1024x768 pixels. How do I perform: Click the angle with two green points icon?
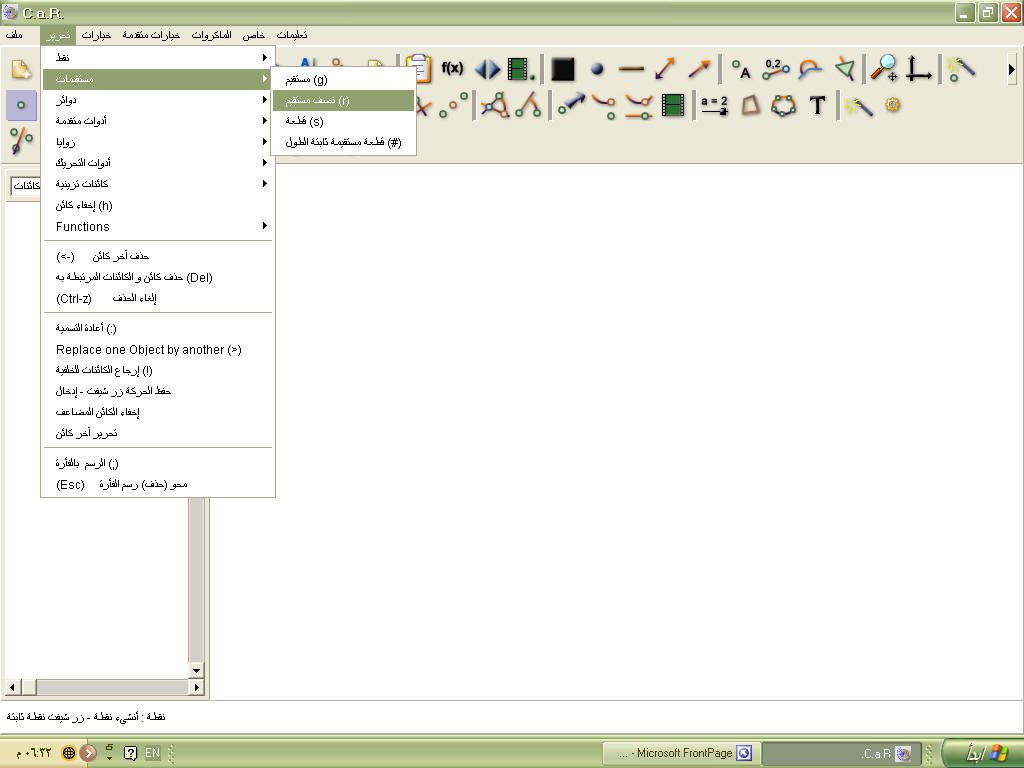click(528, 105)
